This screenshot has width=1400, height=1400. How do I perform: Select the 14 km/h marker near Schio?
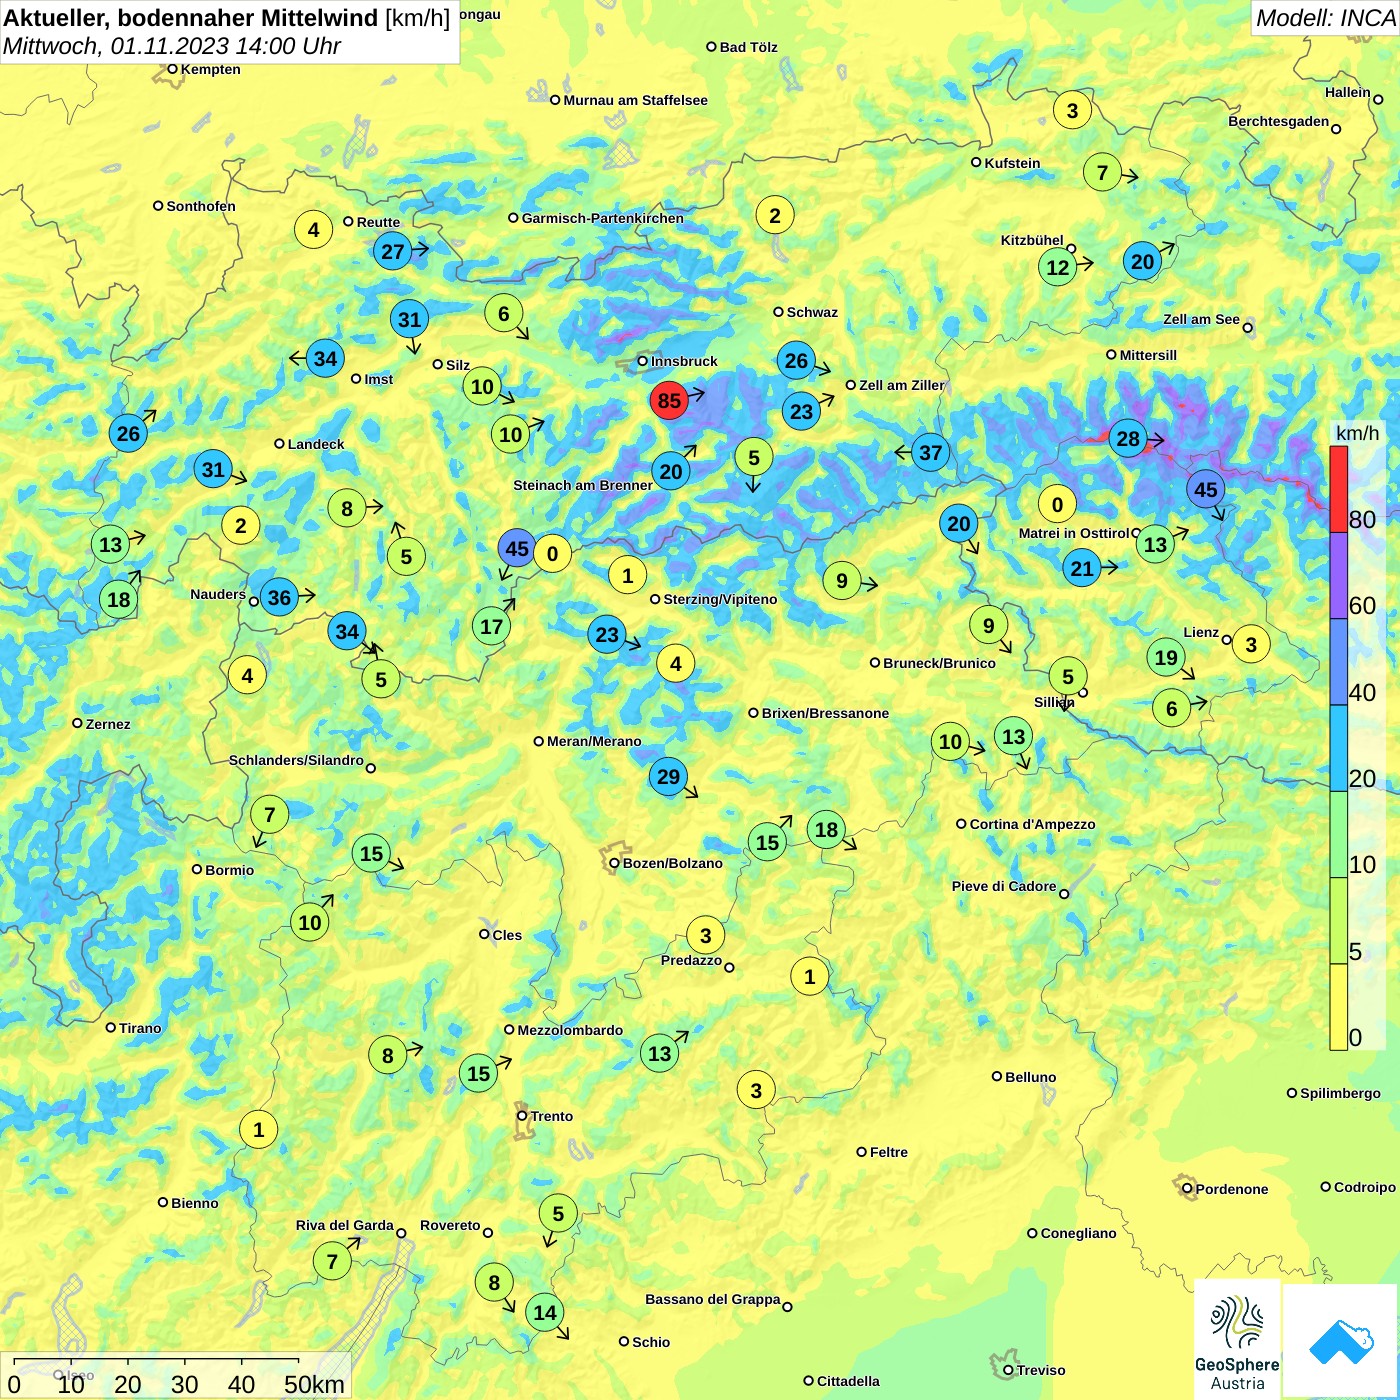click(x=545, y=1312)
